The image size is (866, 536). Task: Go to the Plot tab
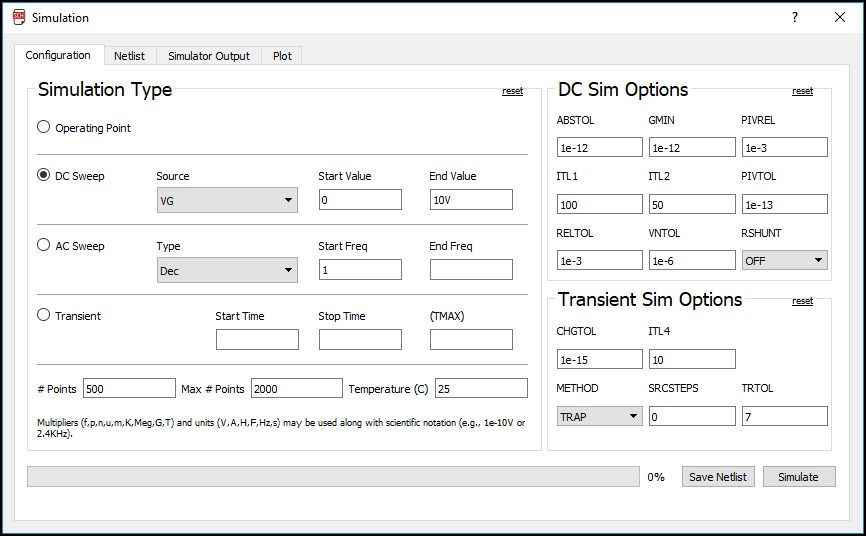pos(282,56)
